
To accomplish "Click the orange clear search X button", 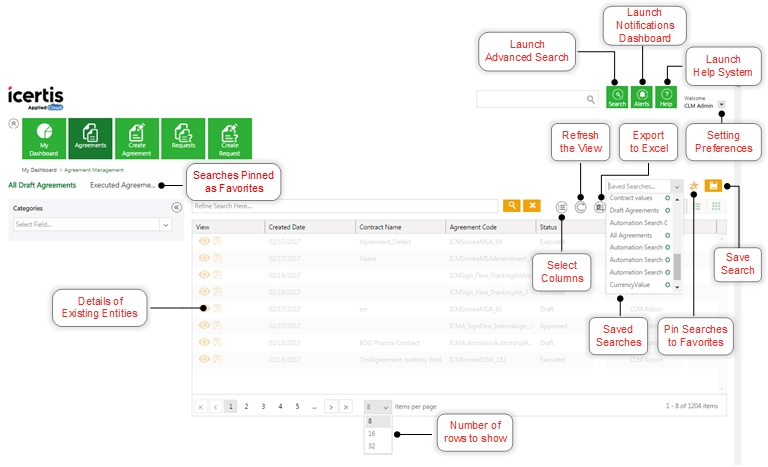I will tap(533, 205).
